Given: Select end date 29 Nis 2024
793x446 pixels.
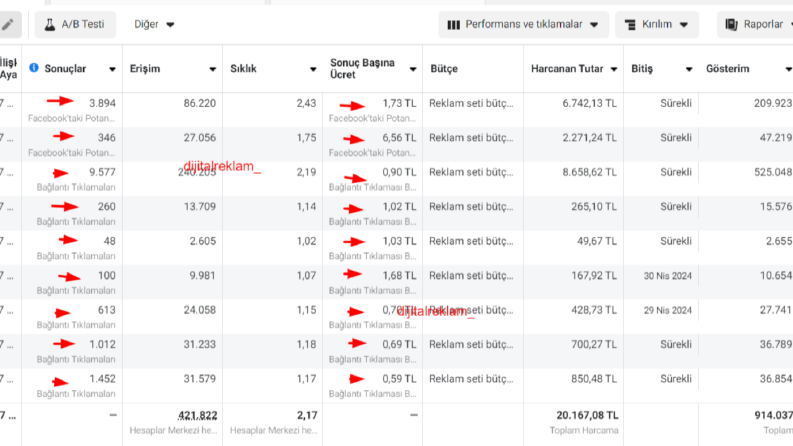Looking at the screenshot, I should 667,310.
